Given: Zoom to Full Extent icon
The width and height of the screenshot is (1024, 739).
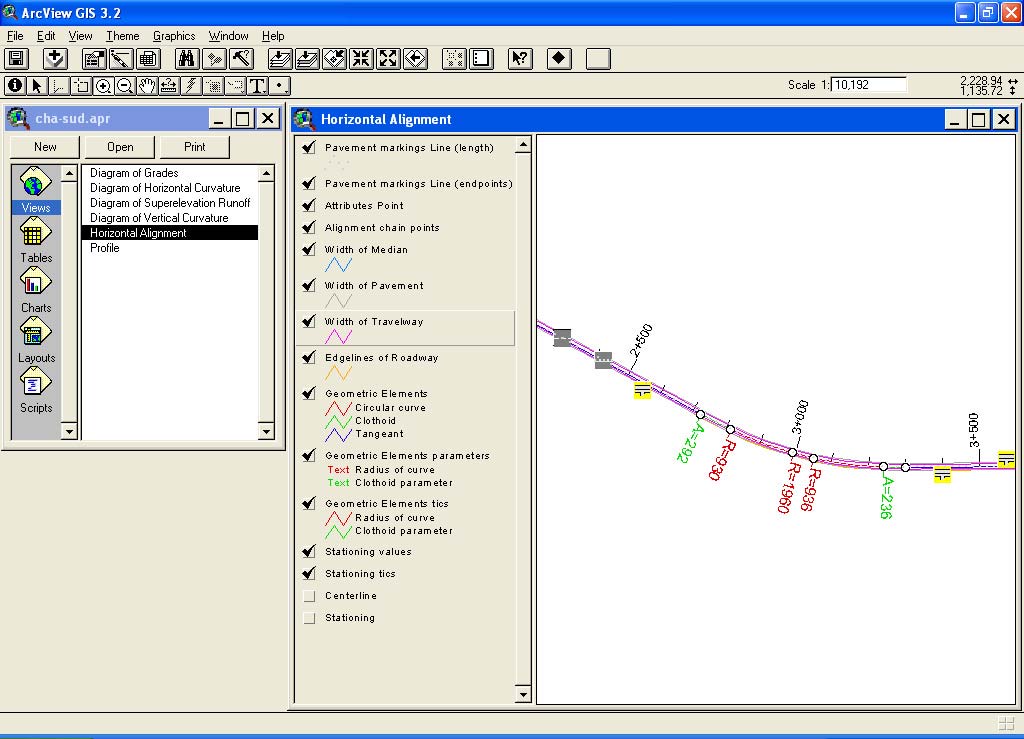Looking at the screenshot, I should tap(280, 59).
